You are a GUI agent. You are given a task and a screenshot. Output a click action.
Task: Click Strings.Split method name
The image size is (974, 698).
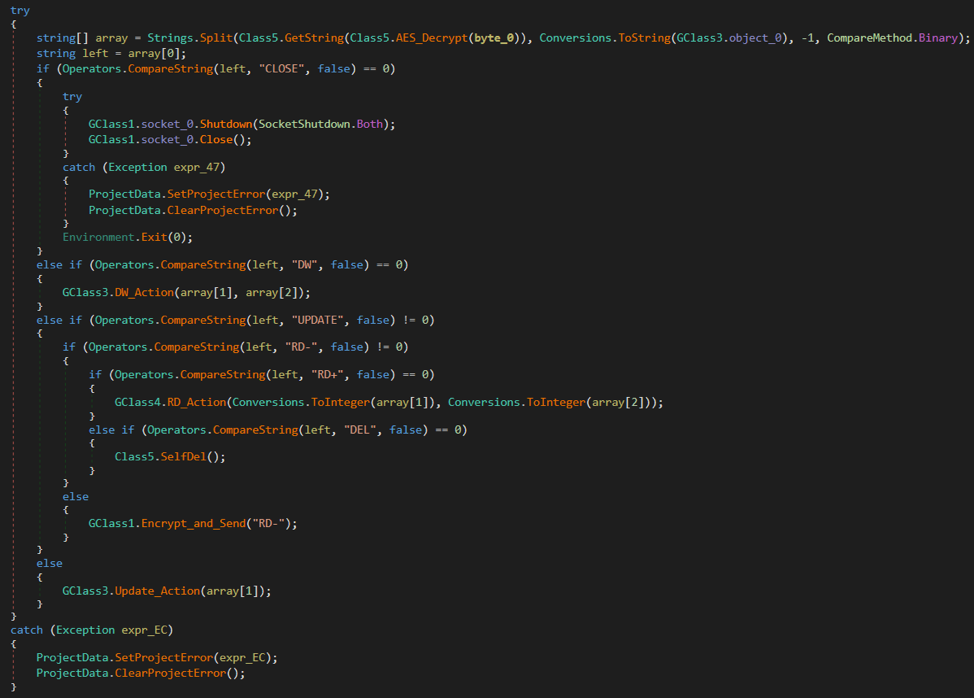[x=189, y=38]
